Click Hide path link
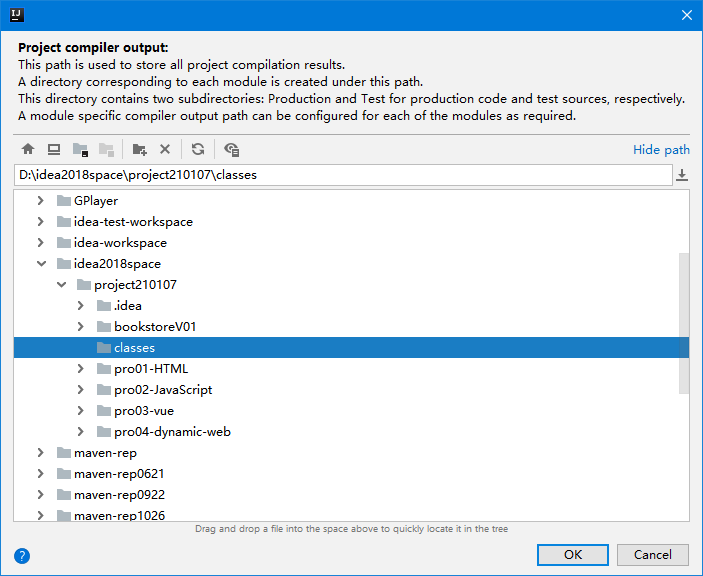Image resolution: width=703 pixels, height=576 pixels. click(x=661, y=149)
